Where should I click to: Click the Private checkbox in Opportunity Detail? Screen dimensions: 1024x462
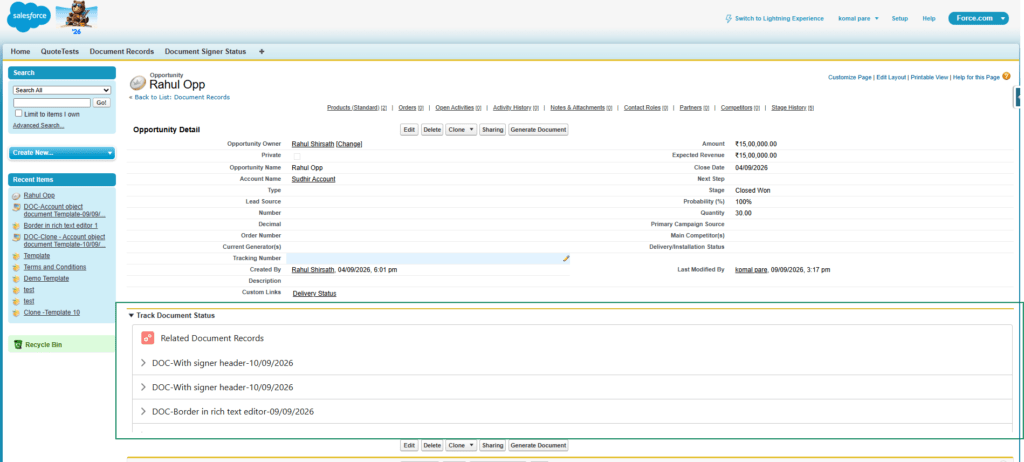(x=297, y=156)
